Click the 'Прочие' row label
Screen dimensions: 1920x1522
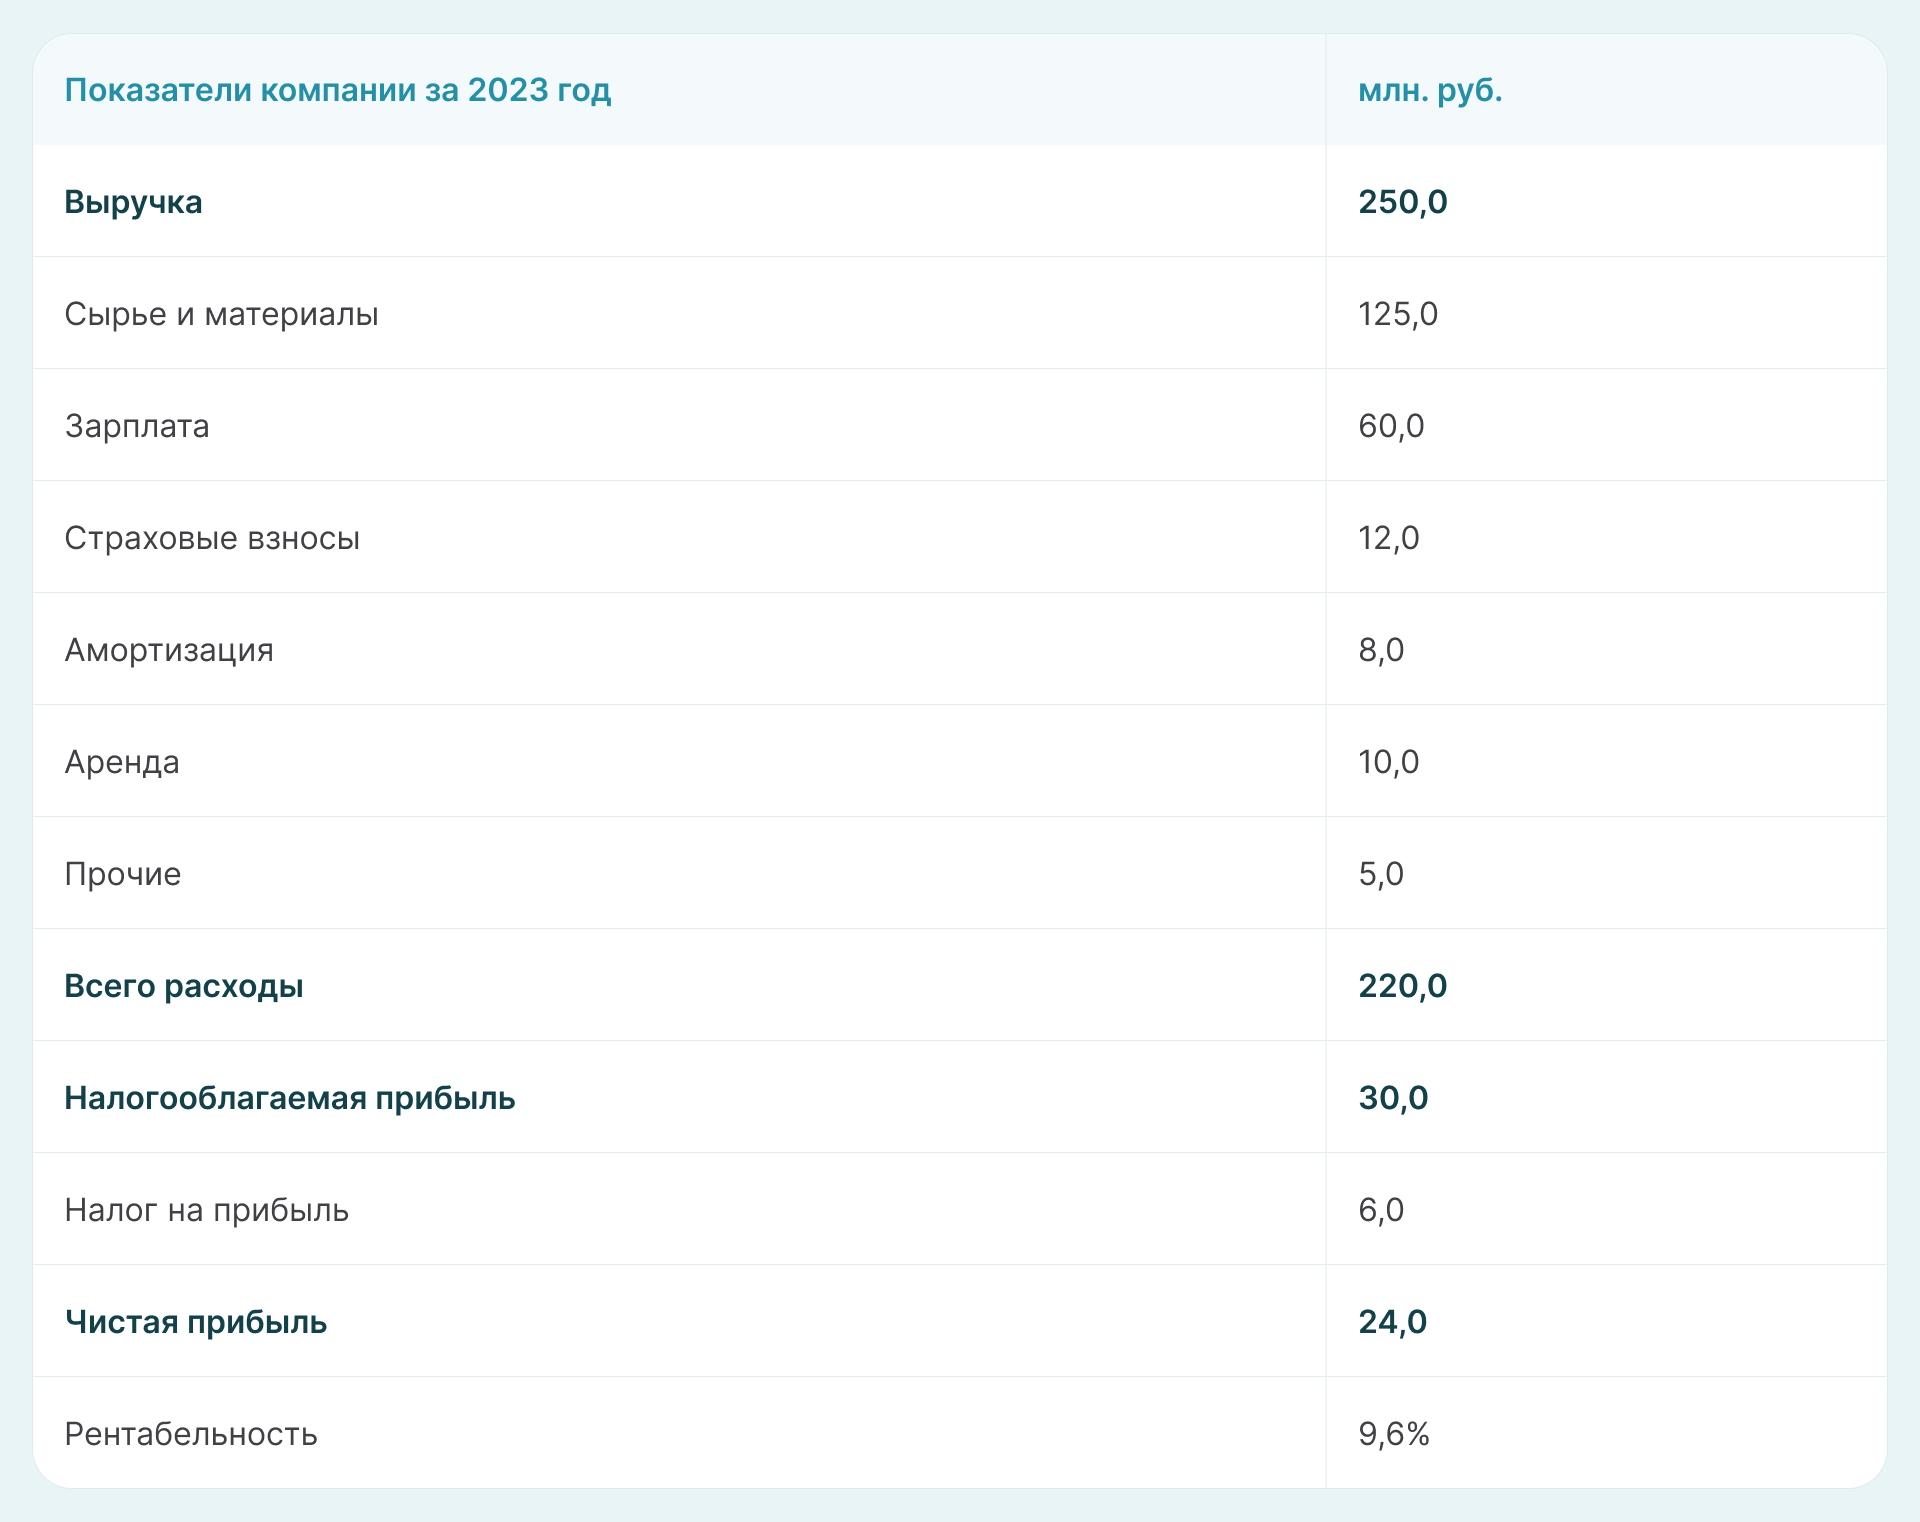click(123, 874)
